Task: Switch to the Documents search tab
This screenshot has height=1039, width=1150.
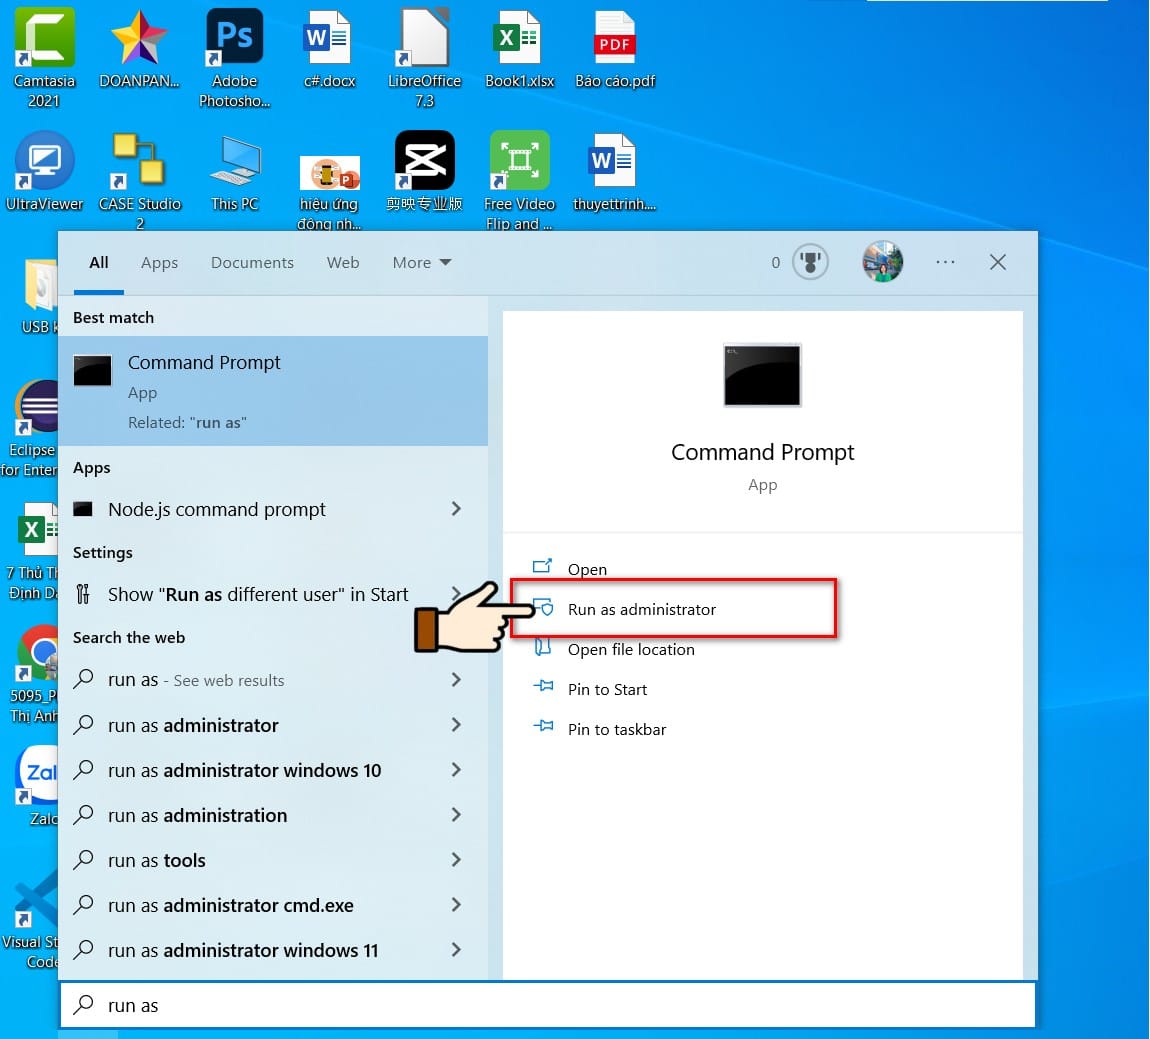Action: pyautogui.click(x=252, y=262)
